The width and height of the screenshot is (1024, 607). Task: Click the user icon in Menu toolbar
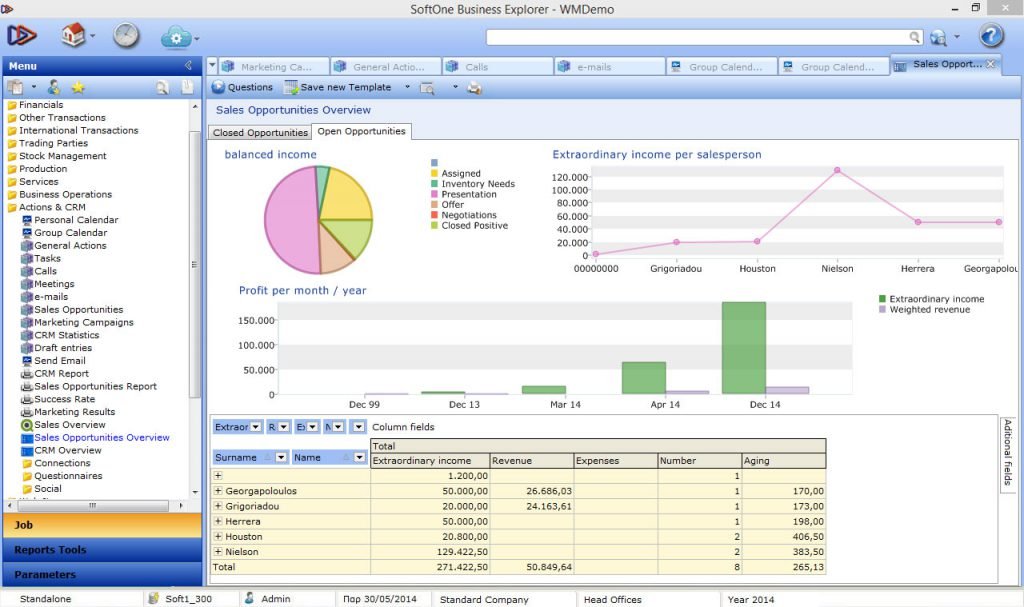pyautogui.click(x=54, y=87)
